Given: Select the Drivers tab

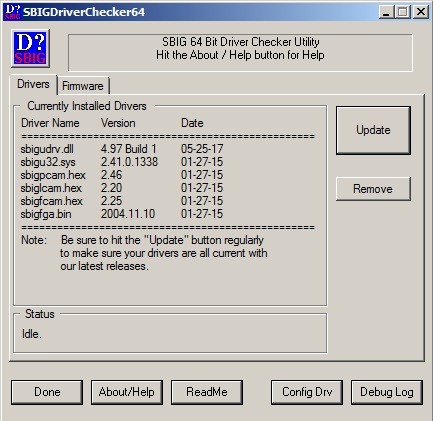Looking at the screenshot, I should point(33,84).
